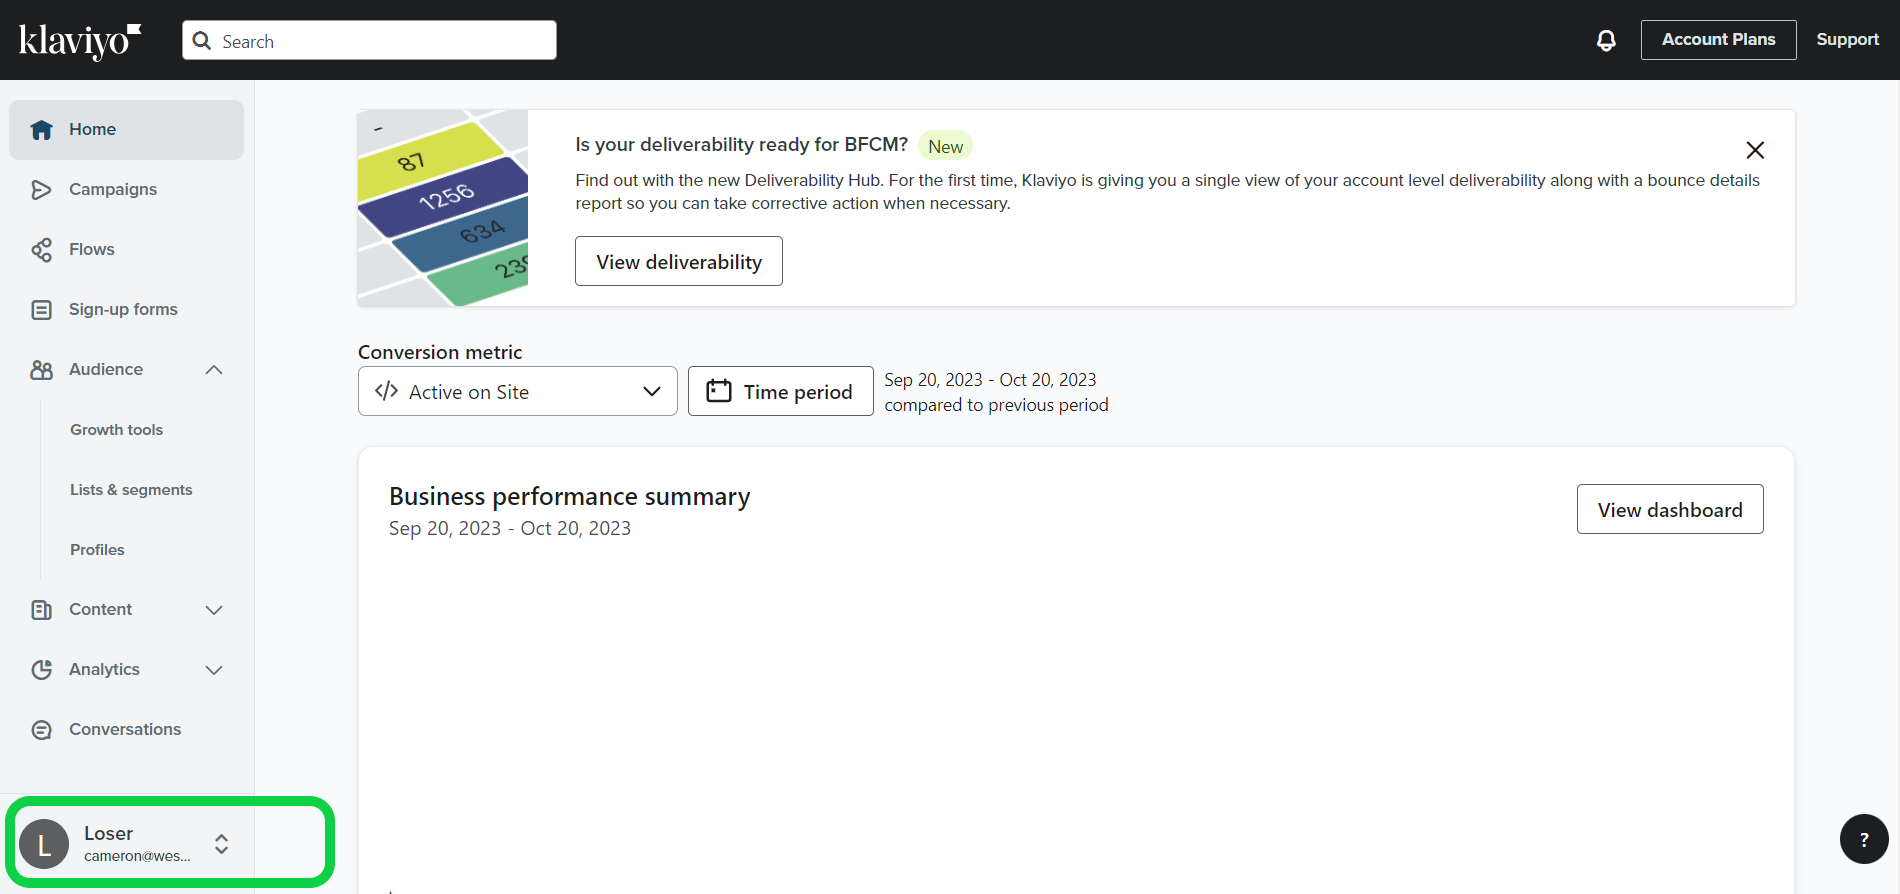Collapse the Audience section chevron
The width and height of the screenshot is (1900, 894).
click(x=214, y=370)
